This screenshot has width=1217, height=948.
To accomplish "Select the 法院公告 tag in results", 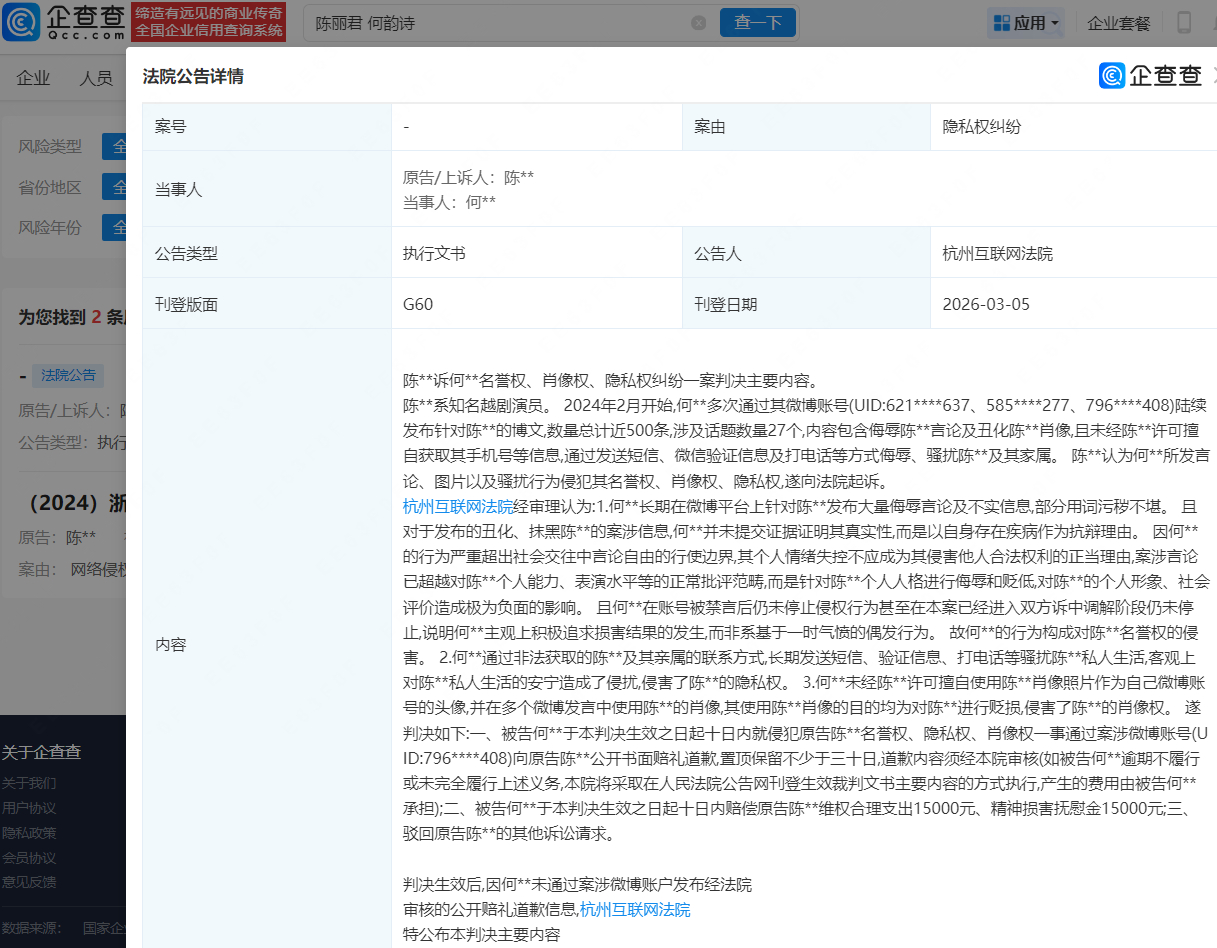I will pyautogui.click(x=68, y=375).
